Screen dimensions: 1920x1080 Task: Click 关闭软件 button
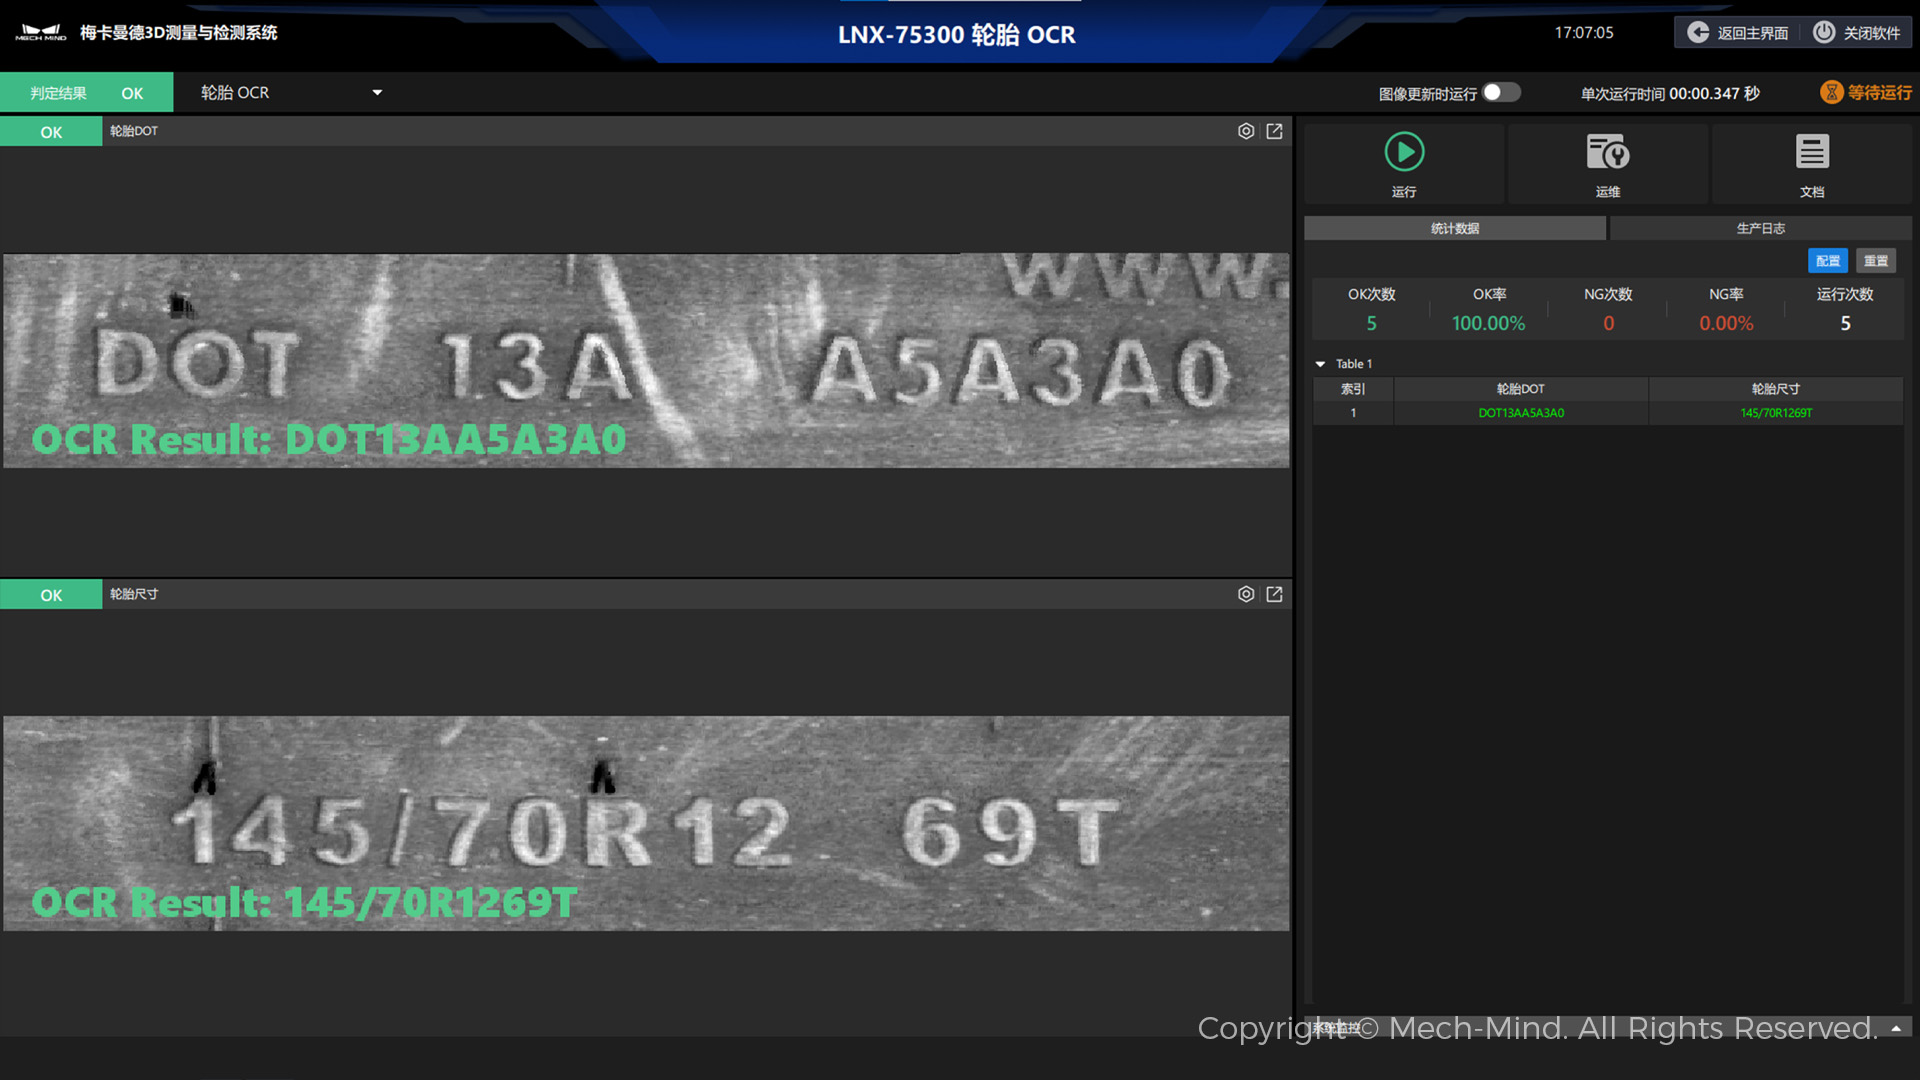(1857, 33)
